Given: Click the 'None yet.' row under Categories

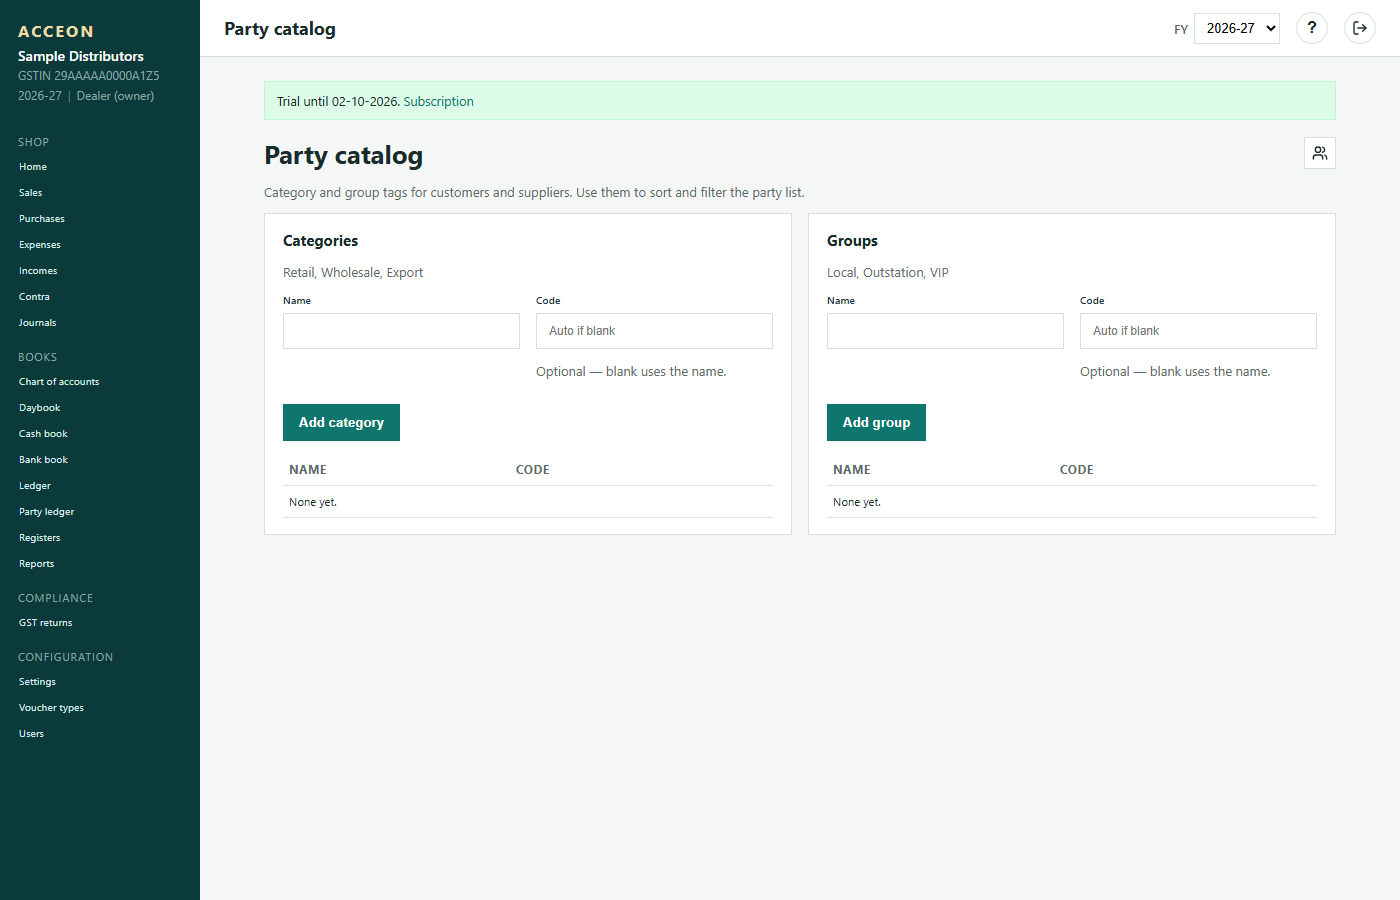Looking at the screenshot, I should click(528, 502).
